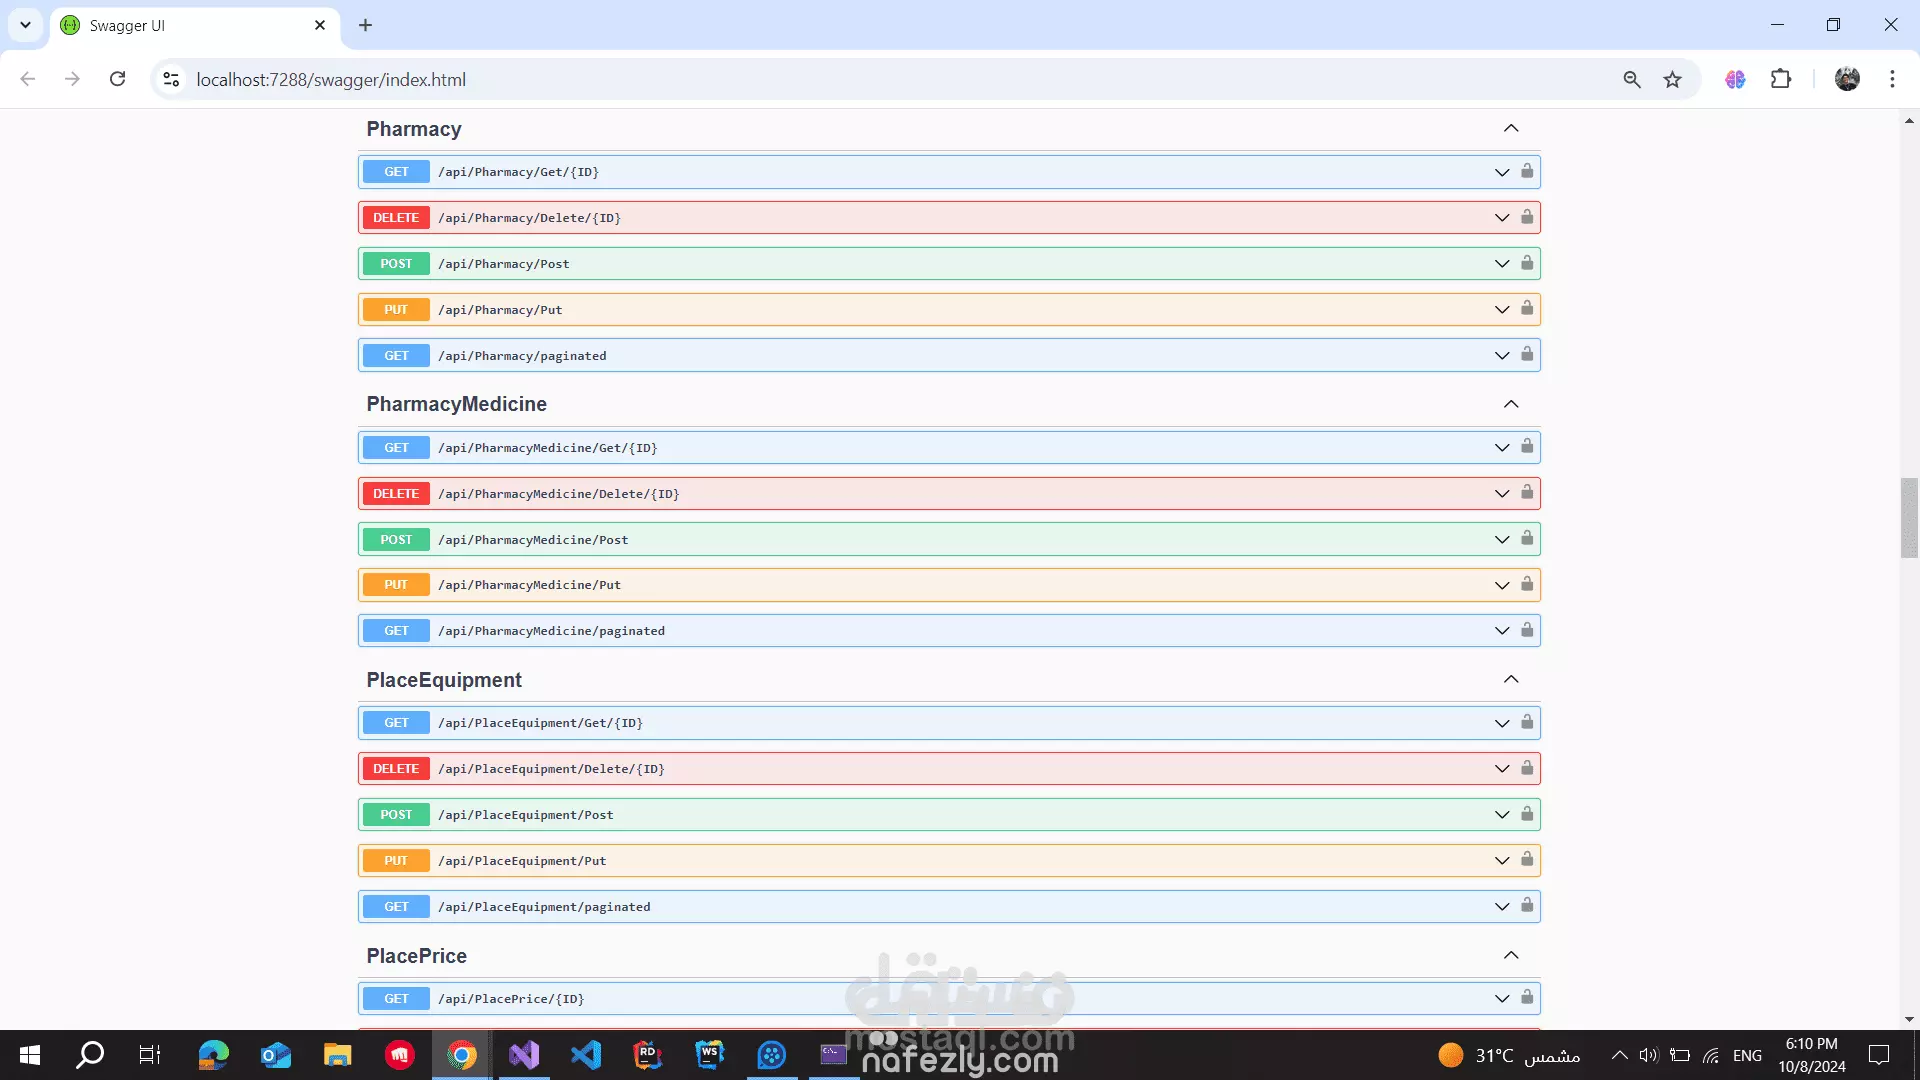Open the Chrome profile avatar

1847,79
